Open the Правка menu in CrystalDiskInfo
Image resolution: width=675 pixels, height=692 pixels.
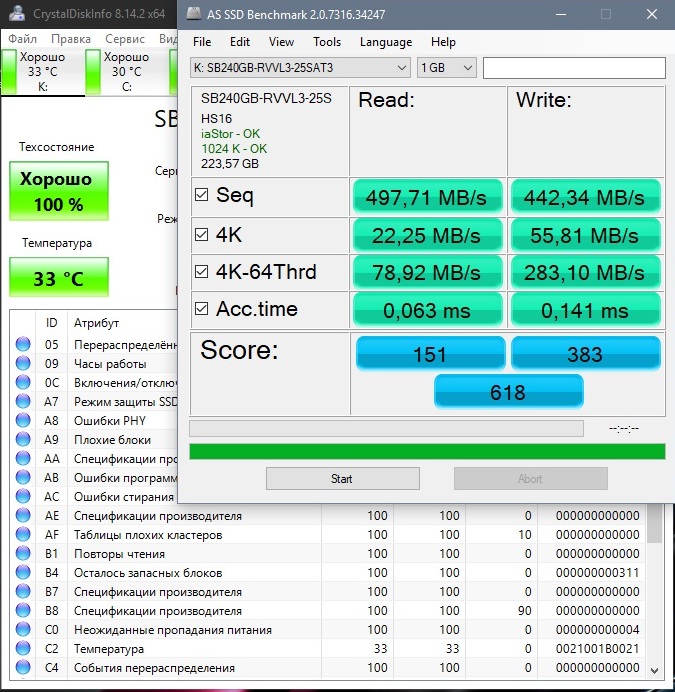[x=71, y=39]
